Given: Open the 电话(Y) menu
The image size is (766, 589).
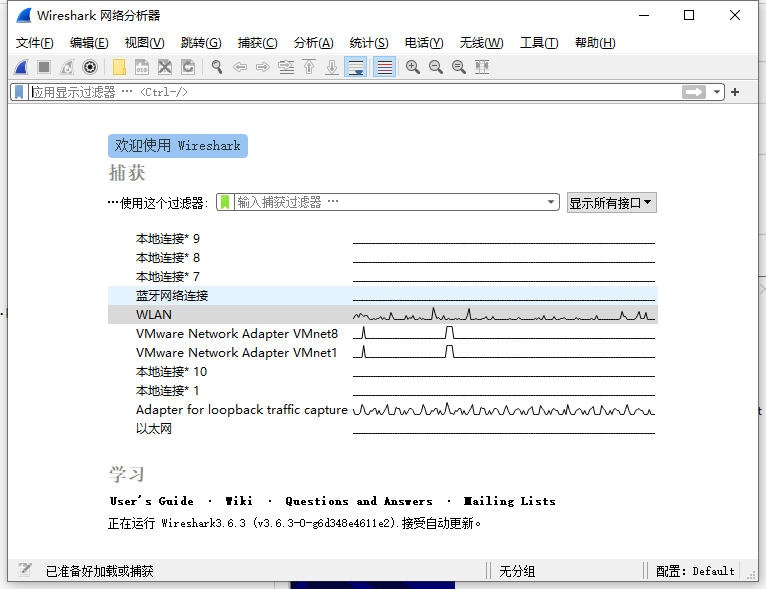Looking at the screenshot, I should (424, 43).
